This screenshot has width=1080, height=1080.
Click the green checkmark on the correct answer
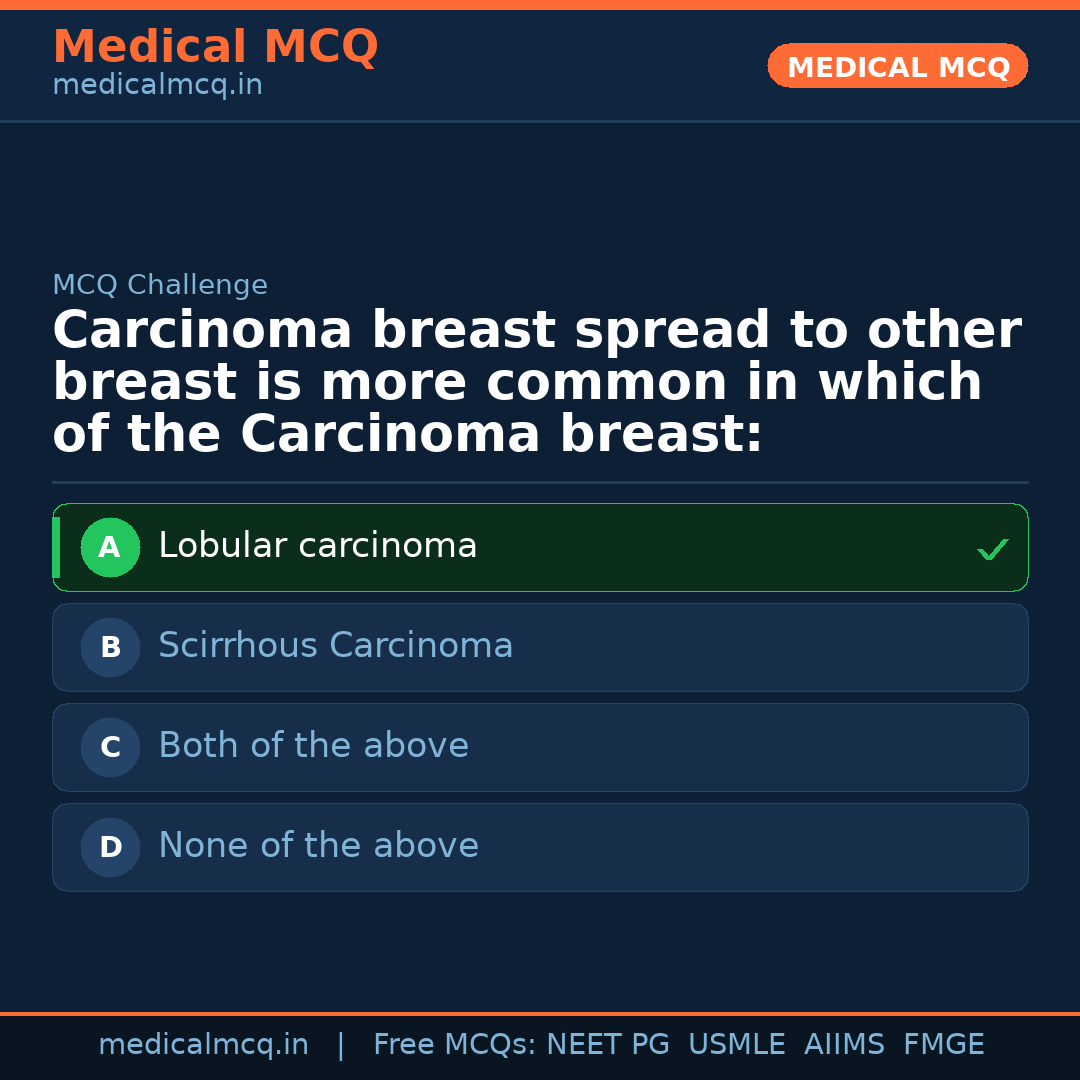[x=992, y=548]
